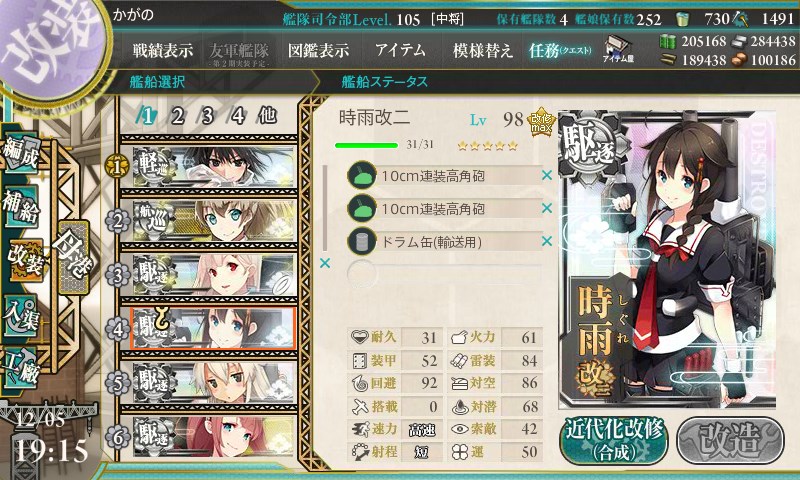
Task: Remove the ドラム缶(輸送用) equipment with its X
Action: click(546, 241)
